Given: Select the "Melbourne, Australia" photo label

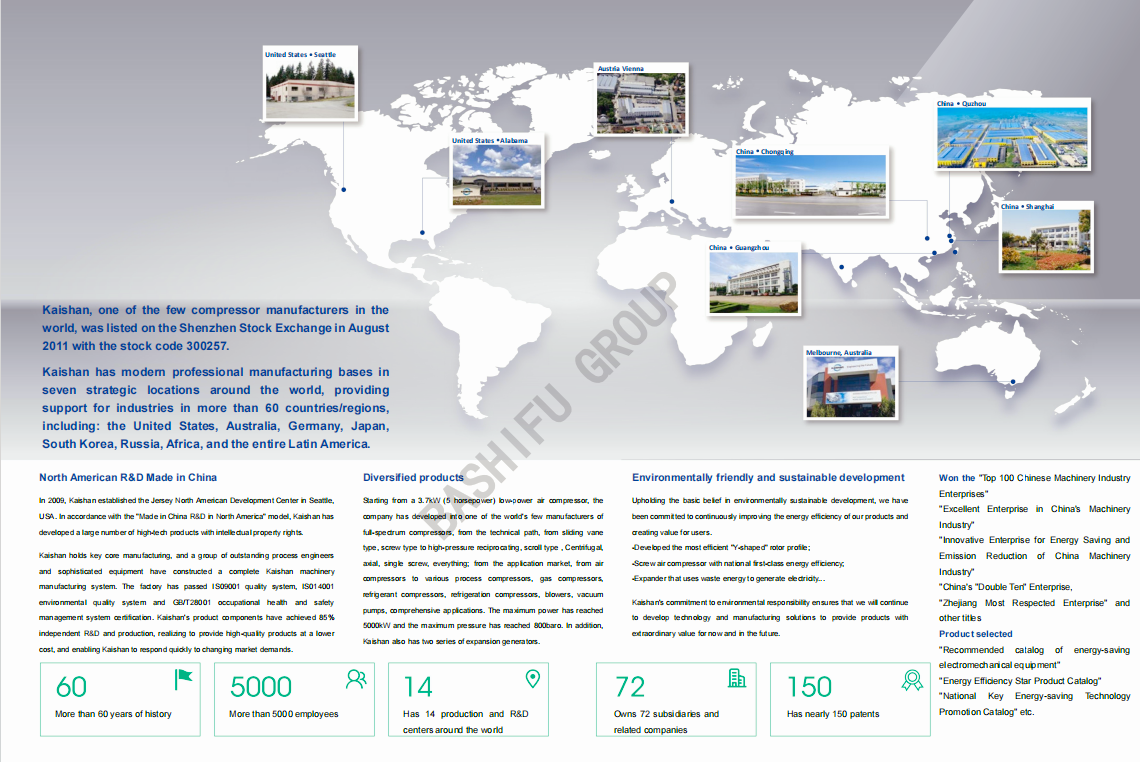Looking at the screenshot, I should tap(838, 353).
